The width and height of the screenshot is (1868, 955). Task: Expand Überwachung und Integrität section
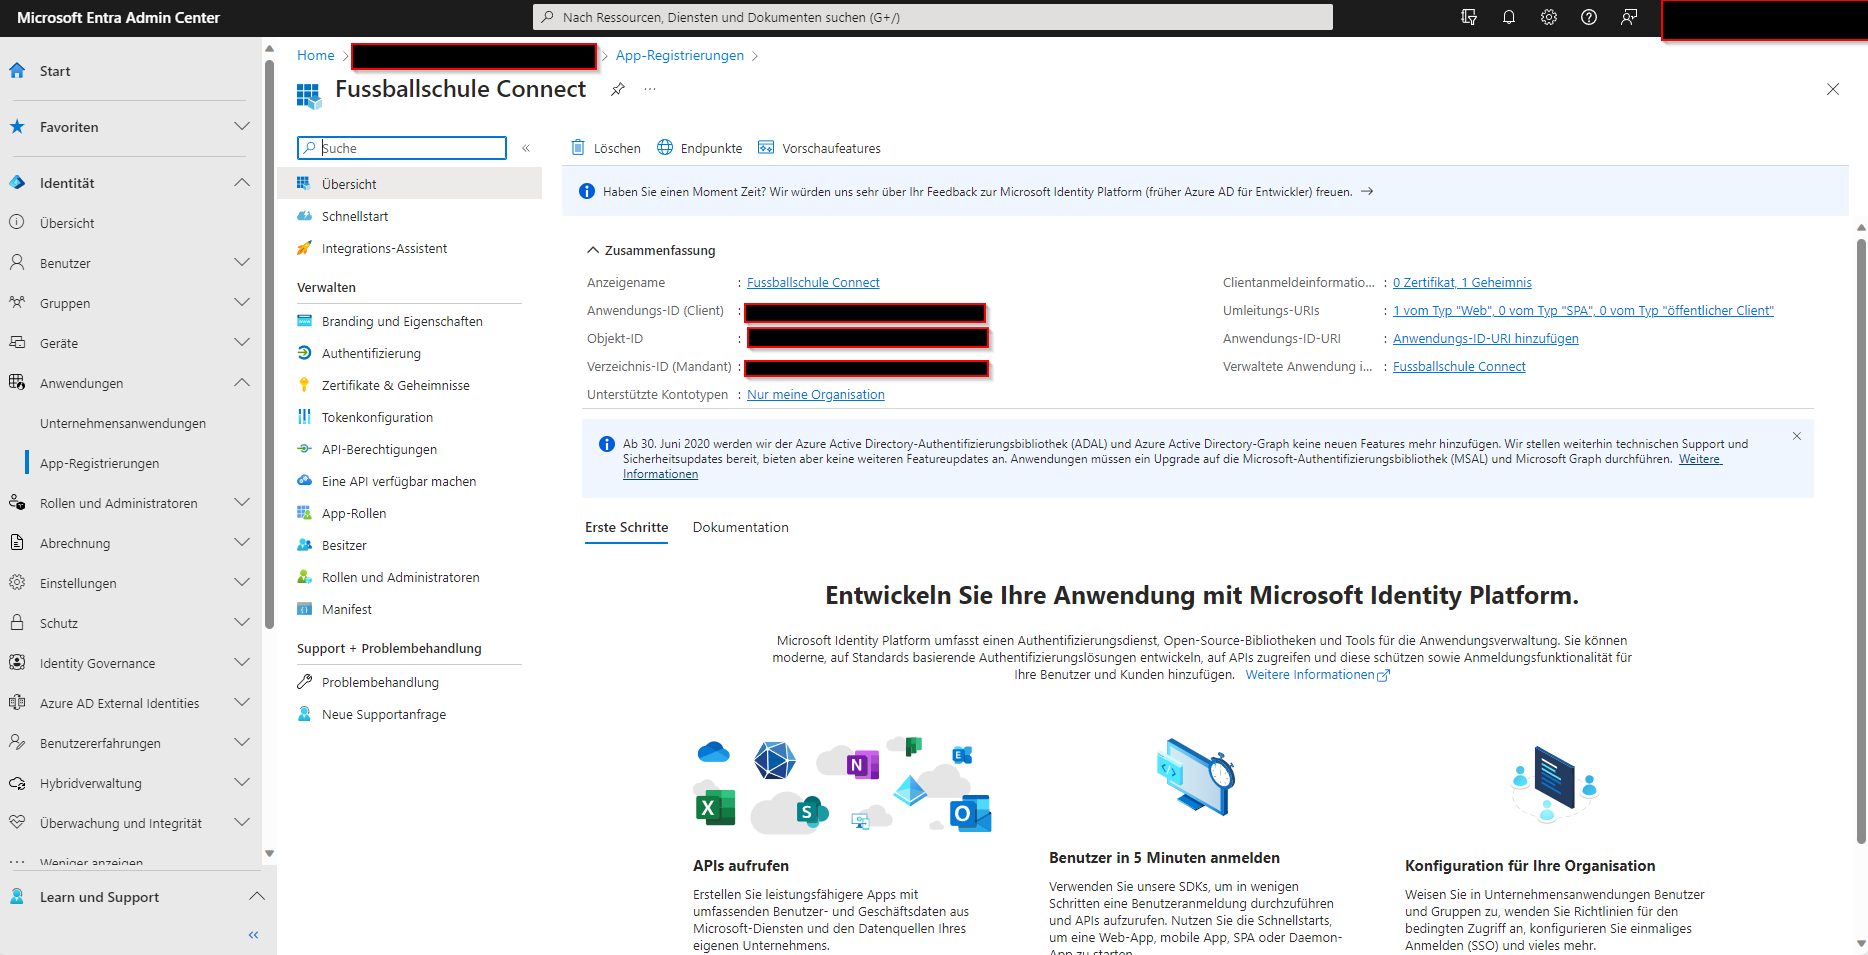coord(241,823)
